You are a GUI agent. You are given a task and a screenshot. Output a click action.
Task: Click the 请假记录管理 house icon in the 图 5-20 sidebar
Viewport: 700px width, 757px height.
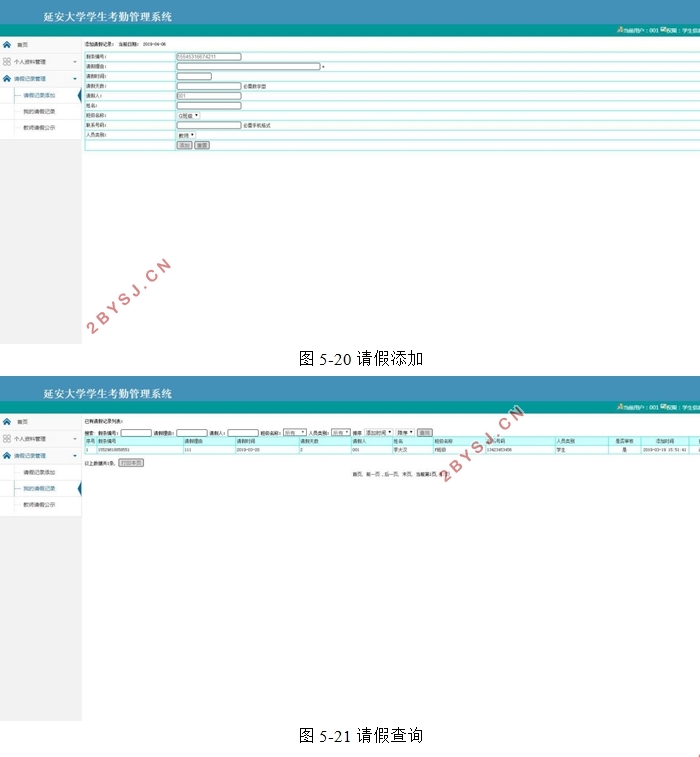tap(7, 78)
